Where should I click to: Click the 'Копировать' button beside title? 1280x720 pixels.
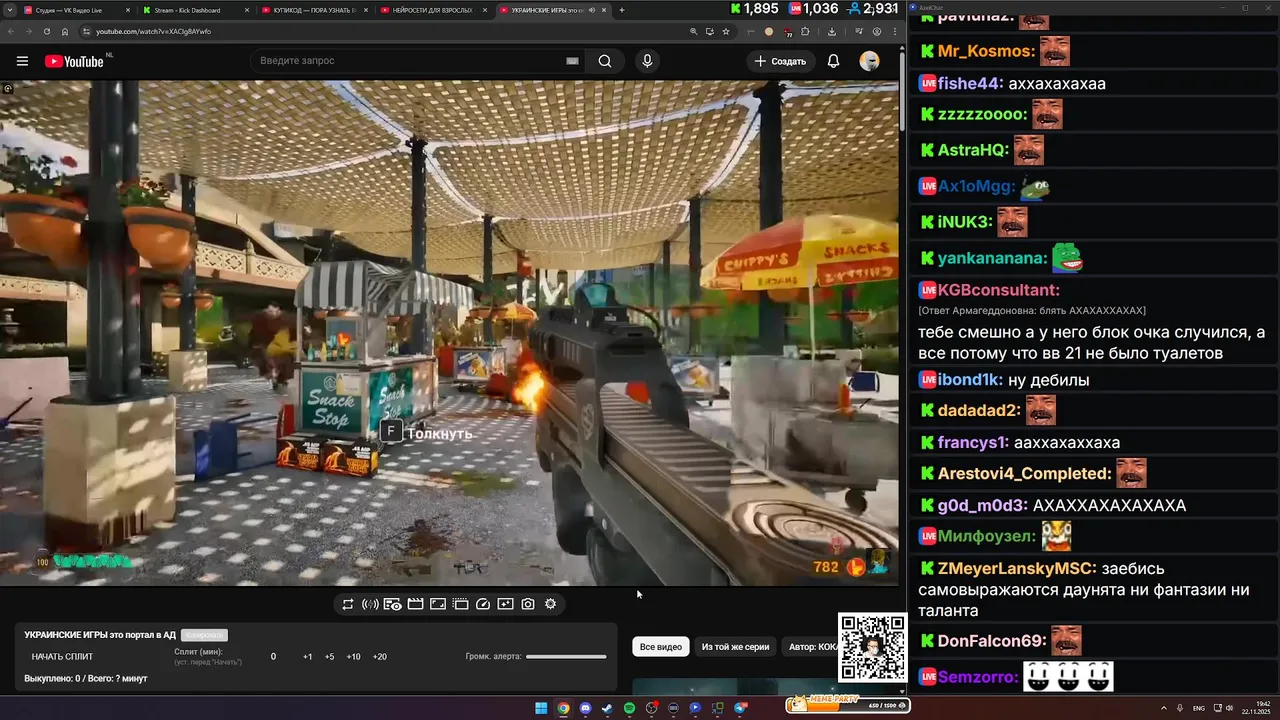tap(204, 635)
